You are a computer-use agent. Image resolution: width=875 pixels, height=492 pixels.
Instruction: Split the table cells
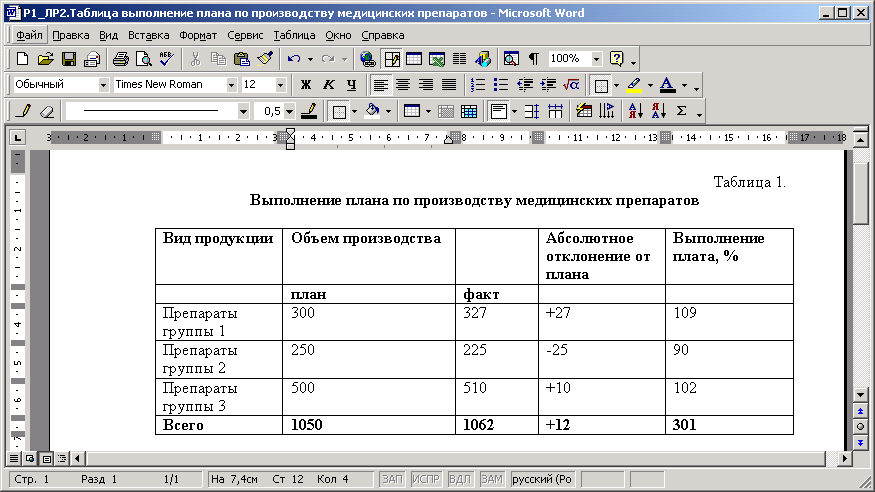(469, 111)
